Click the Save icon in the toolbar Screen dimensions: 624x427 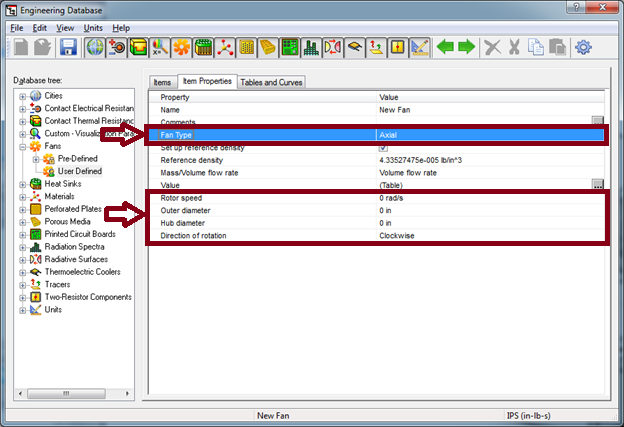[x=69, y=47]
